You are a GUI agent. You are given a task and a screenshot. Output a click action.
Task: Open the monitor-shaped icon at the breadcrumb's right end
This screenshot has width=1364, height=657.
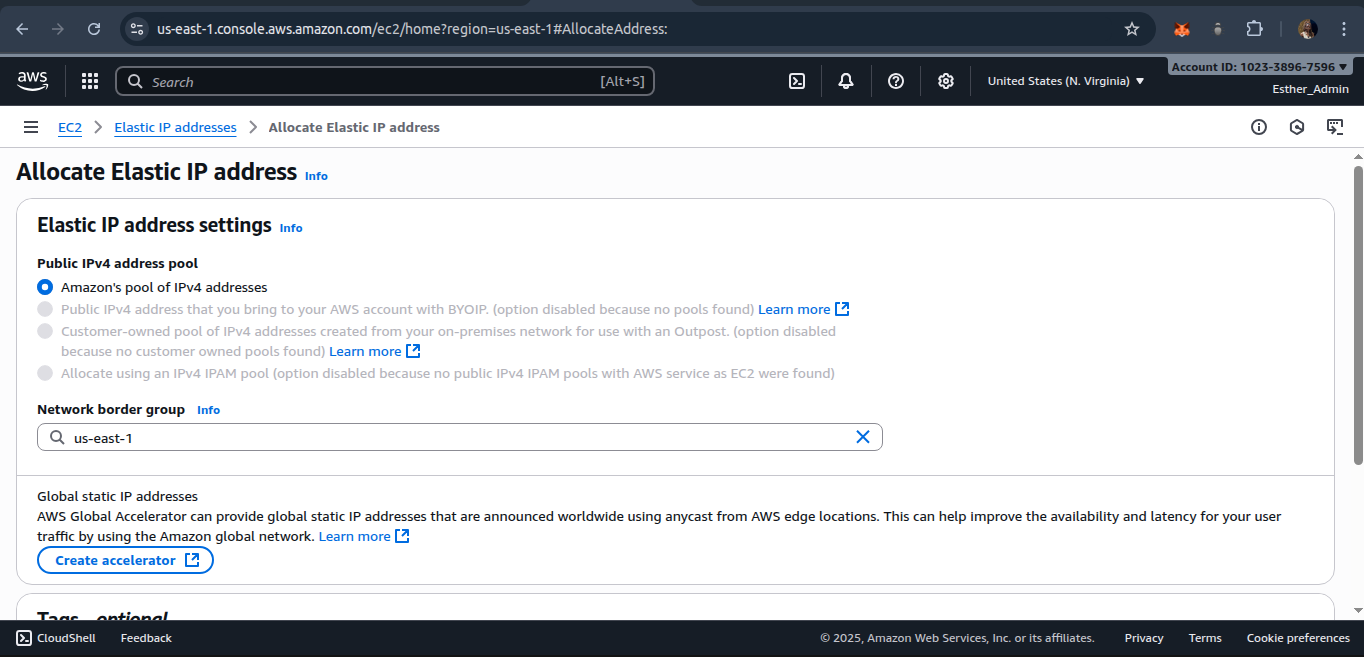(x=1335, y=127)
